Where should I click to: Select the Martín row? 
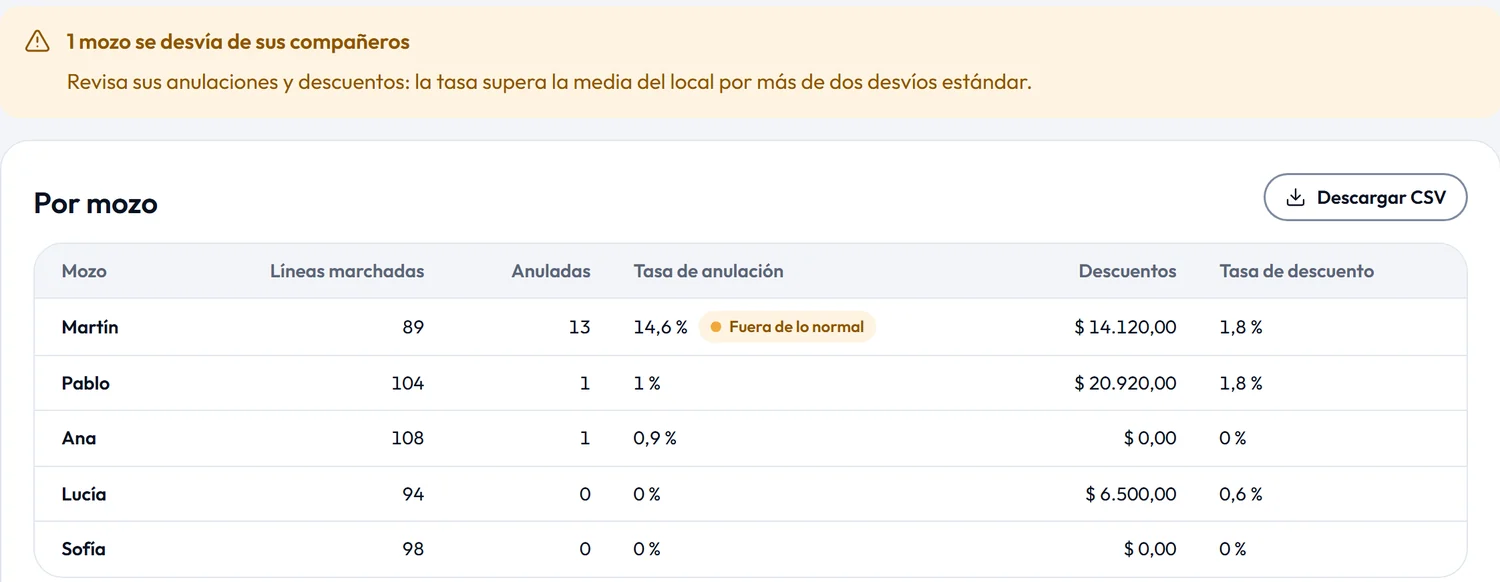click(x=750, y=327)
